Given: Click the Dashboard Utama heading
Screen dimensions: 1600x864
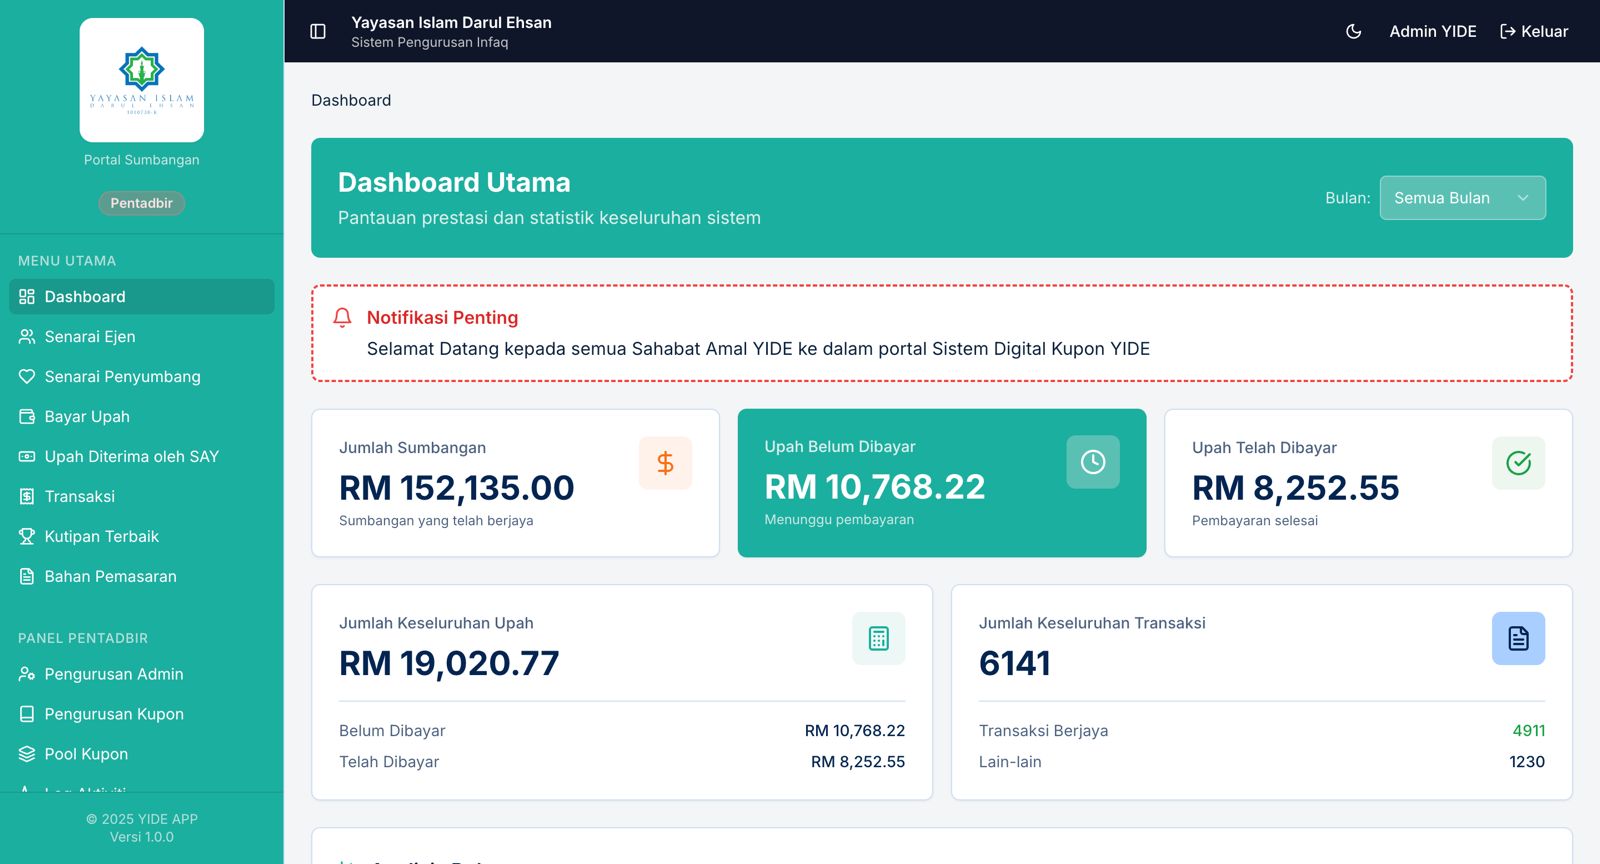Looking at the screenshot, I should tap(454, 182).
